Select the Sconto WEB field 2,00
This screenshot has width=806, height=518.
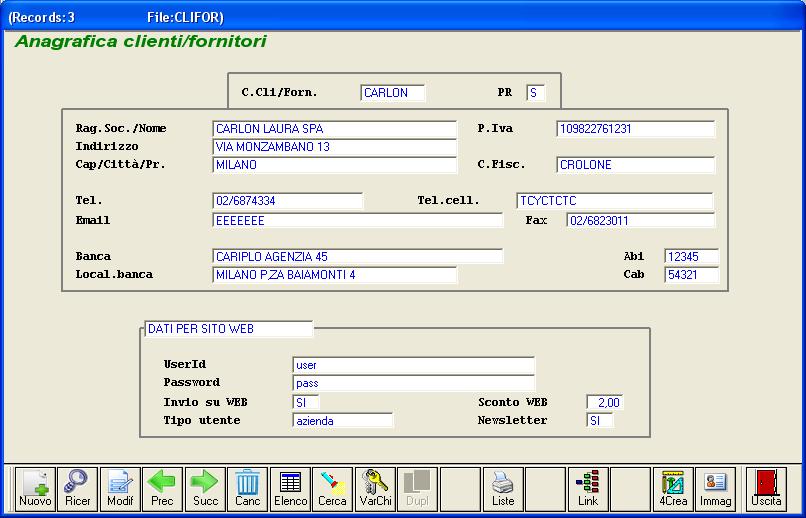(605, 402)
